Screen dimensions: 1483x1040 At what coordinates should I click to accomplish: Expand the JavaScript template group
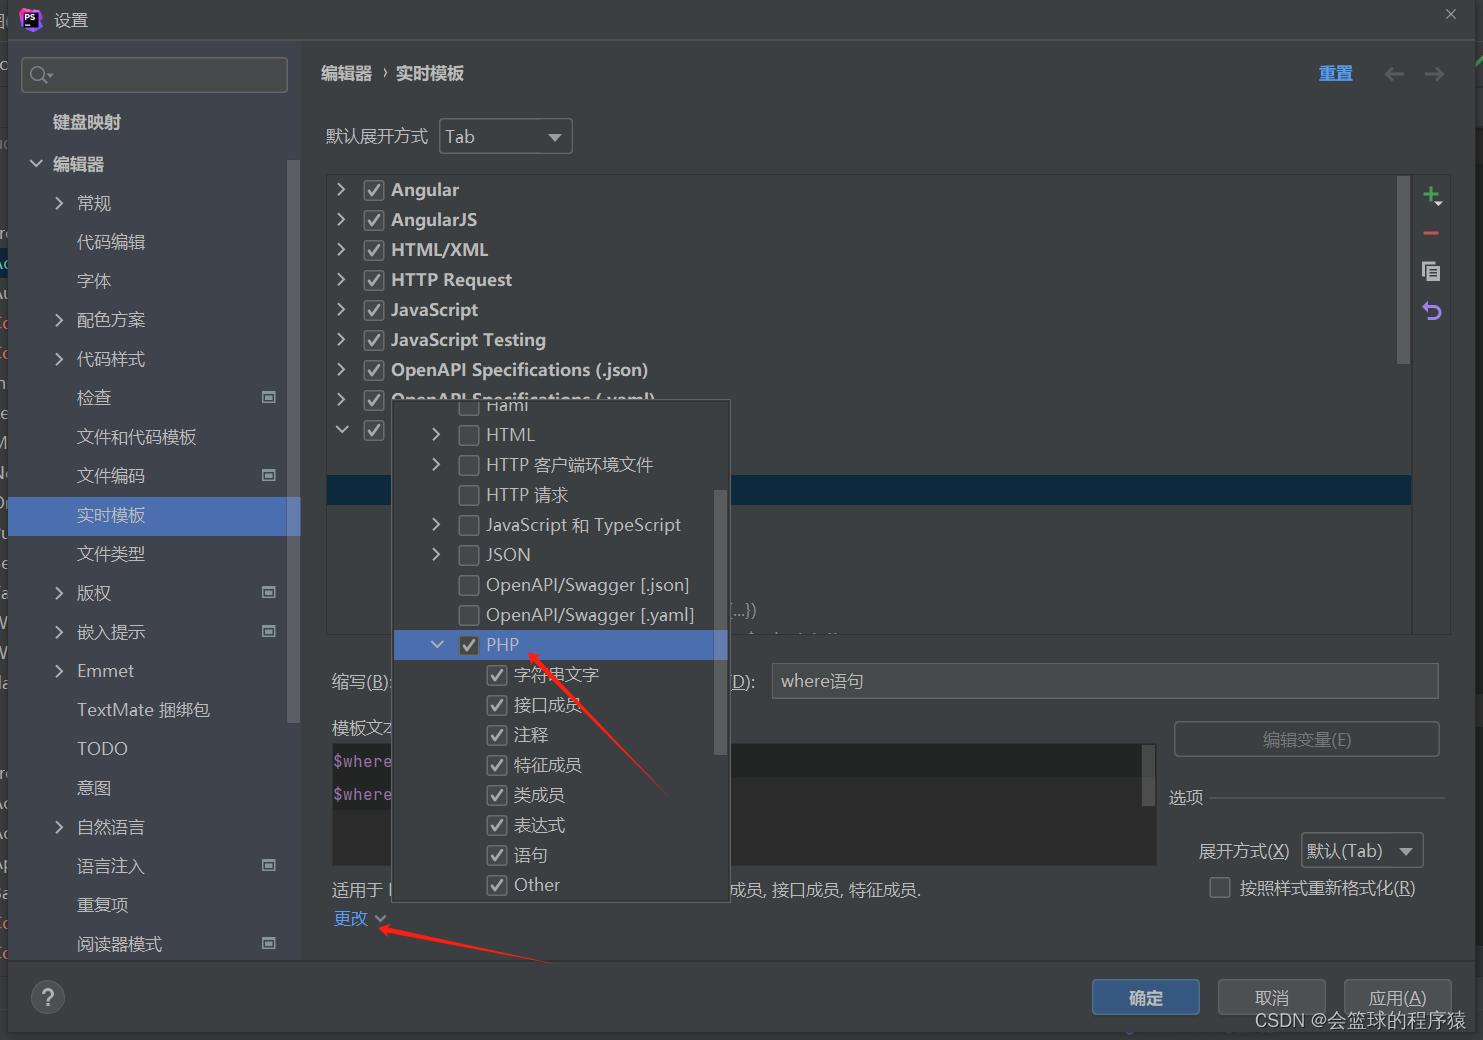[x=341, y=310]
